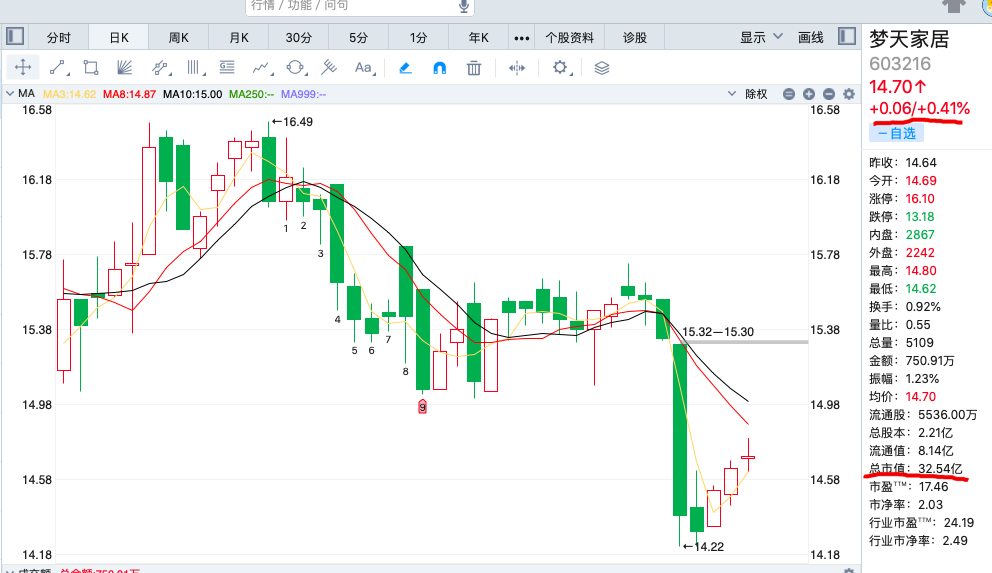Click the microphone voice search icon
The height and width of the screenshot is (573, 992).
tap(464, 6)
